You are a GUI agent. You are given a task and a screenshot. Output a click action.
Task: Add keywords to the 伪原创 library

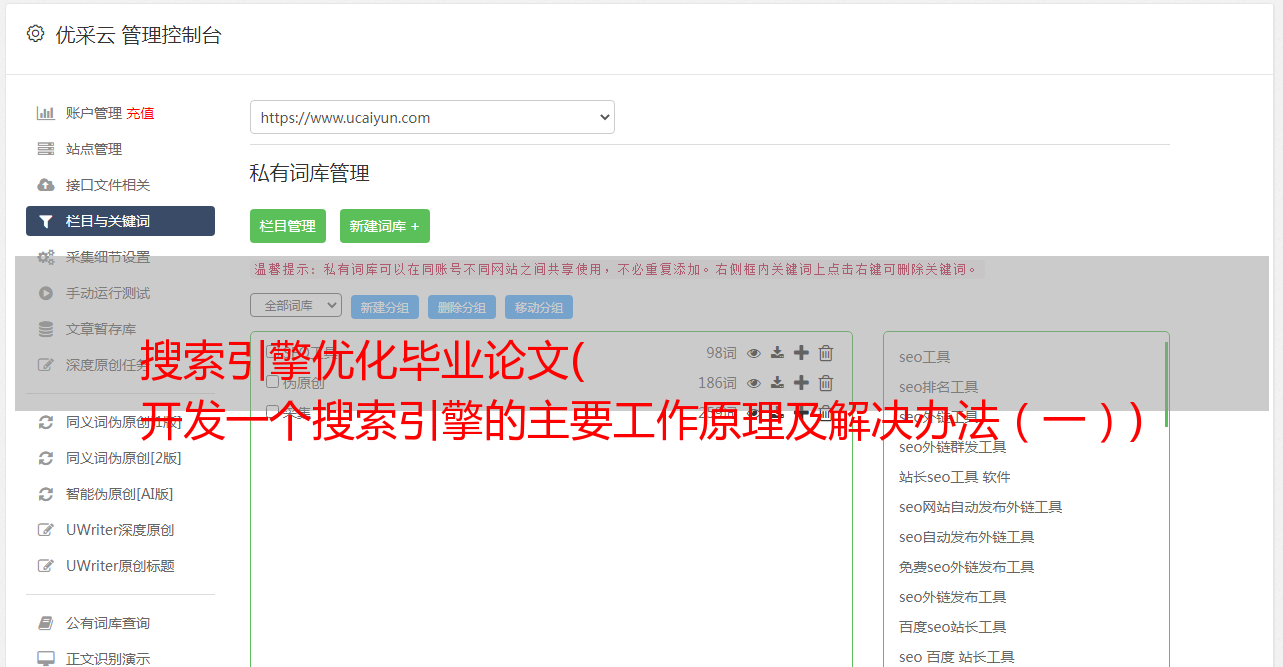click(801, 383)
